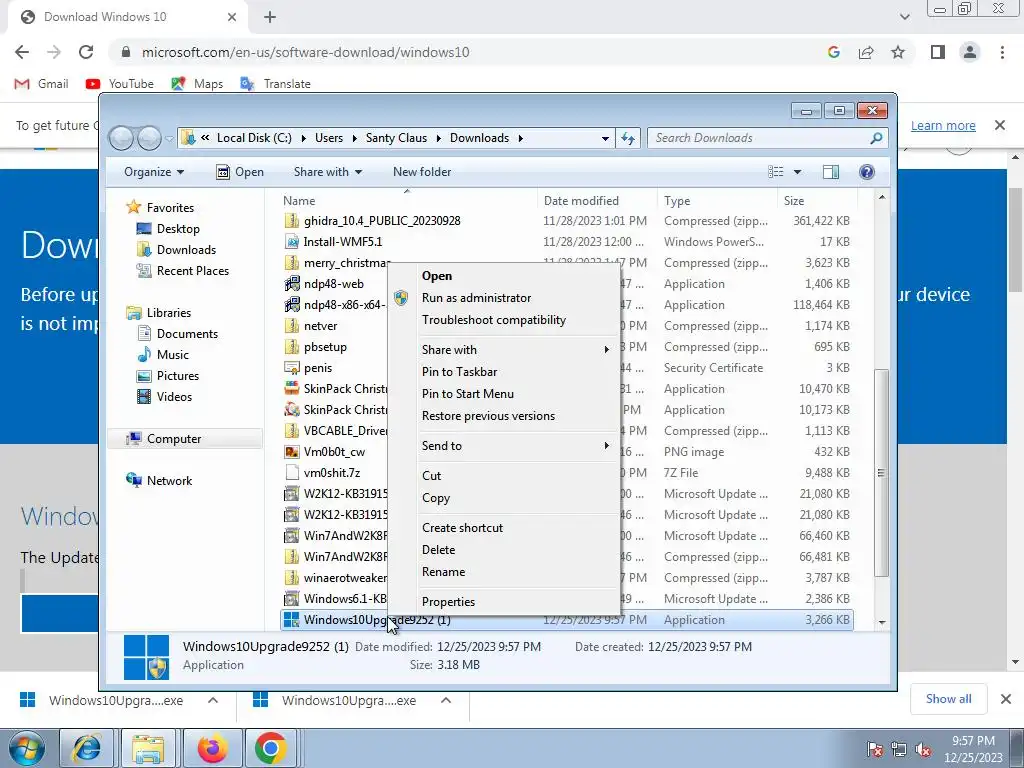Viewport: 1024px width, 768px height.
Task: Click the Explorer forward arrow button
Action: coord(149,138)
